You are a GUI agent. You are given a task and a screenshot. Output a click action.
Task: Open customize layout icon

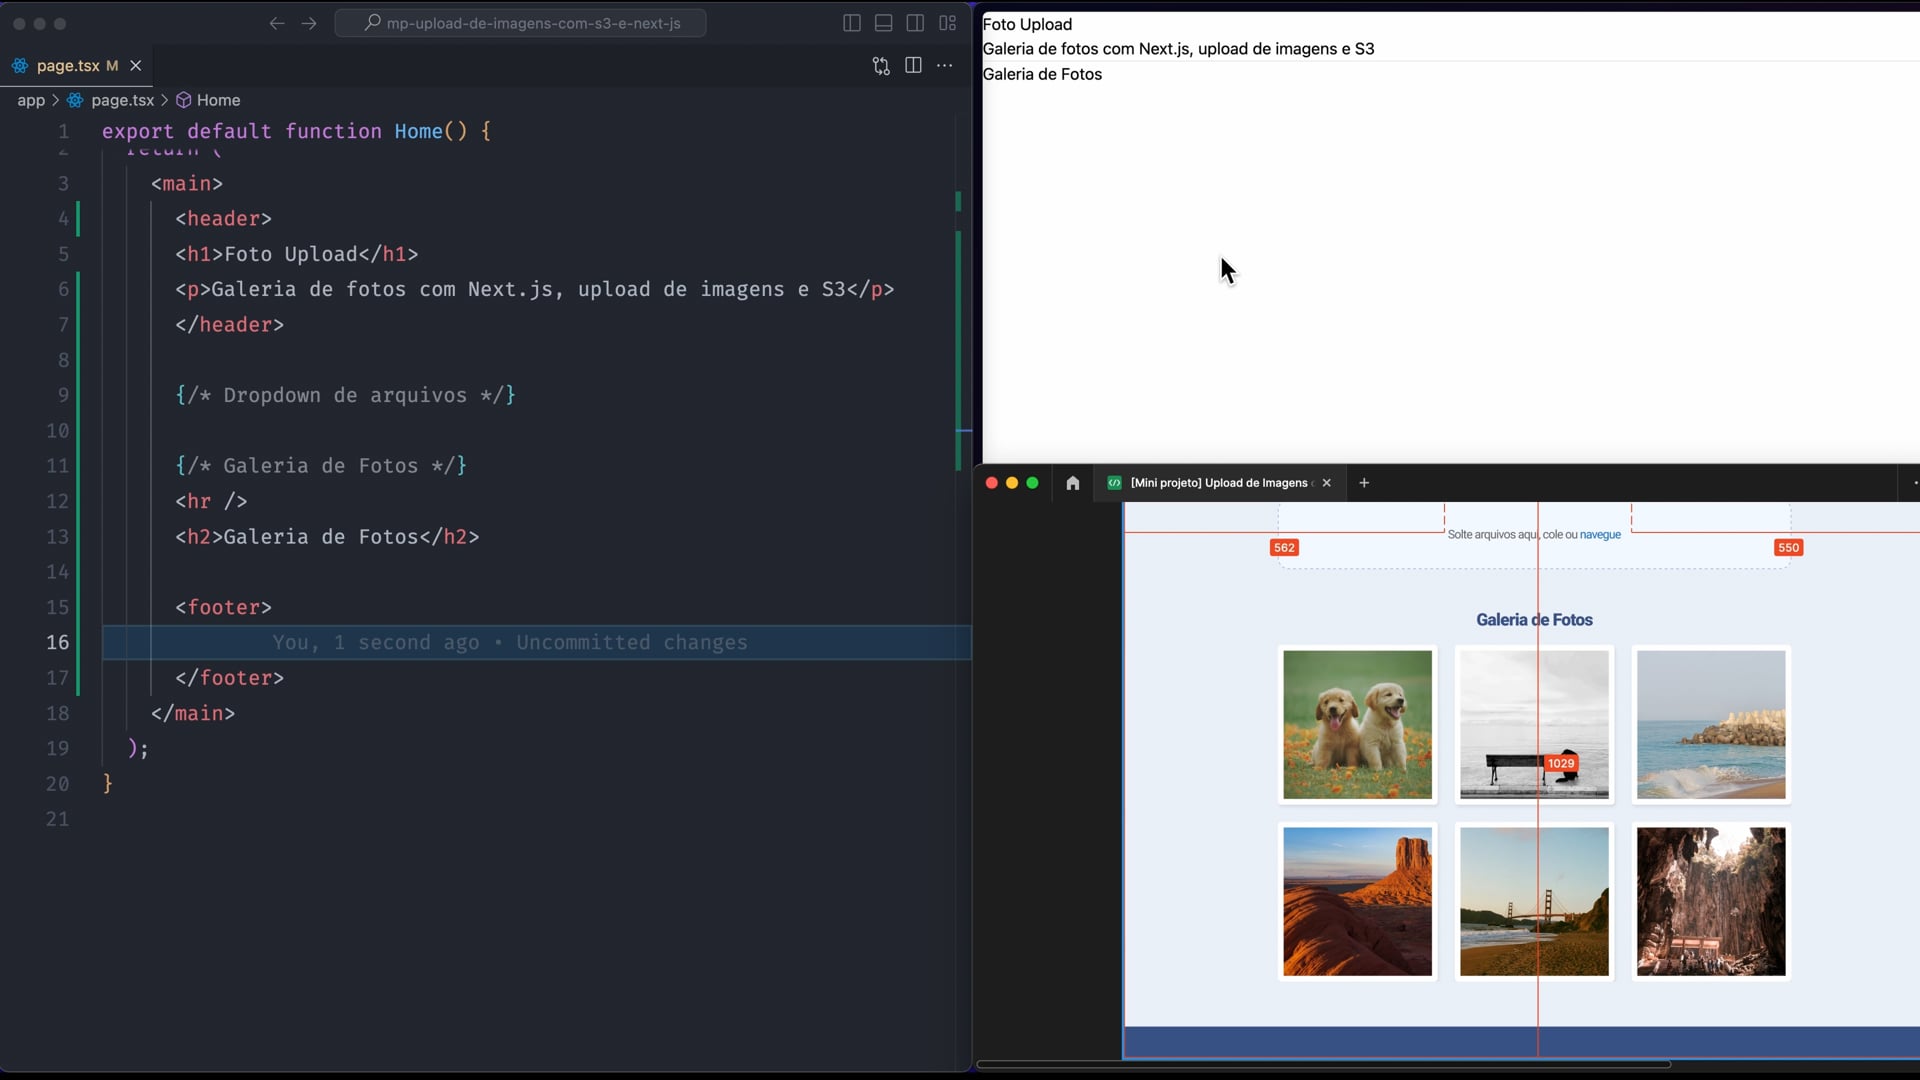pos(948,23)
